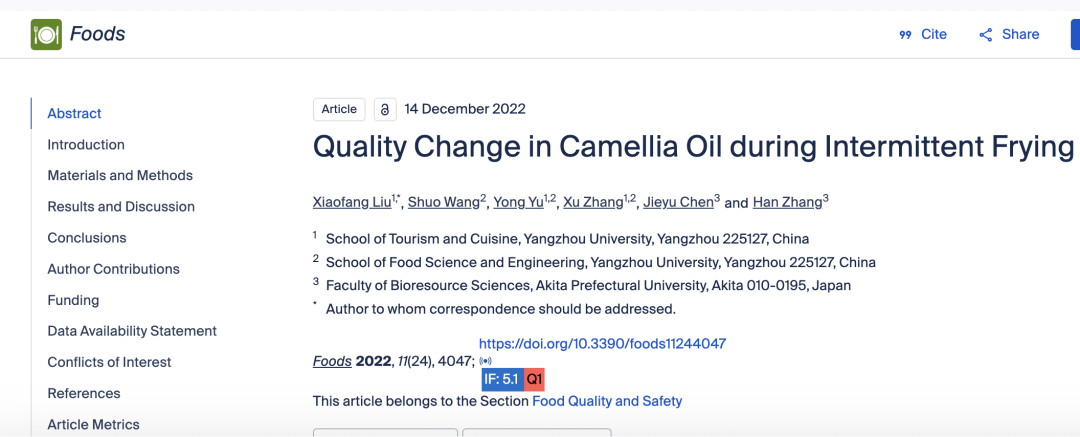The width and height of the screenshot is (1080, 437).
Task: Click the Foods journal logo icon
Action: point(46,34)
